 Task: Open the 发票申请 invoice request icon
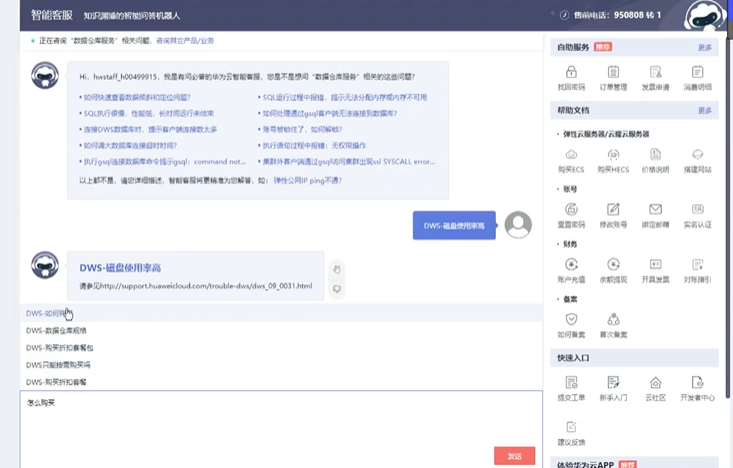[x=655, y=72]
